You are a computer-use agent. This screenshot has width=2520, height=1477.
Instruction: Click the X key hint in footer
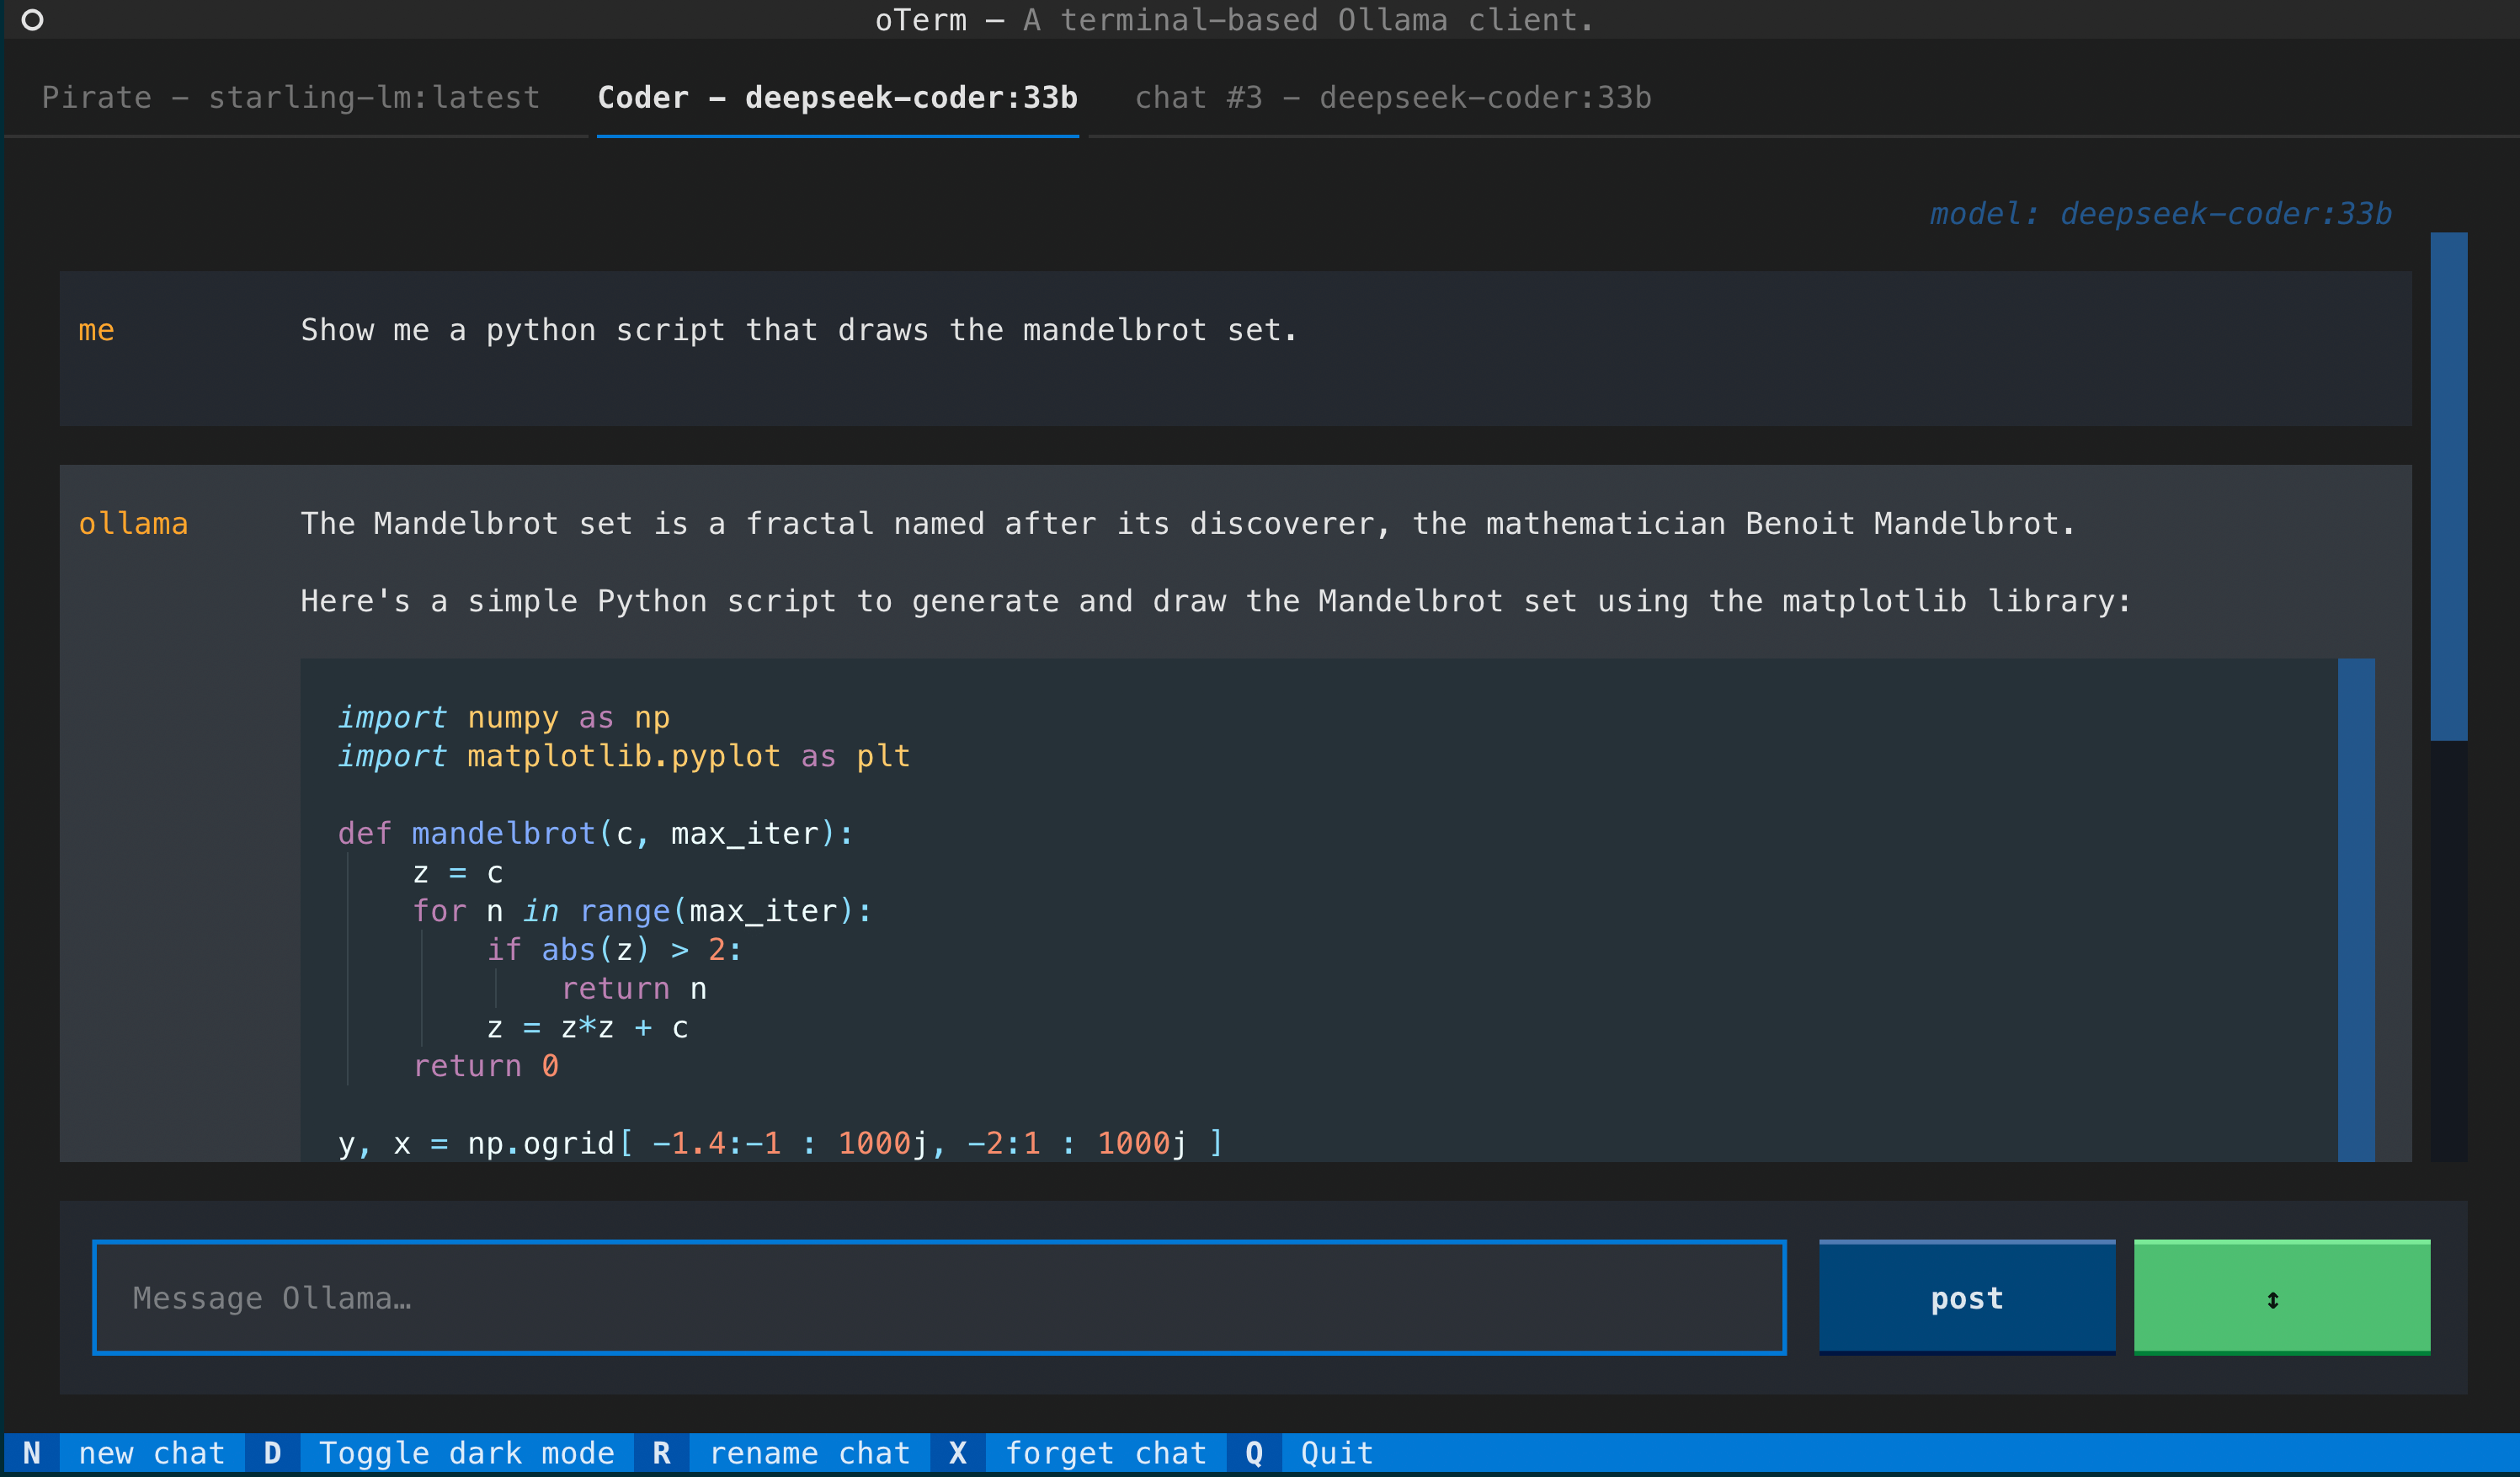[x=958, y=1453]
